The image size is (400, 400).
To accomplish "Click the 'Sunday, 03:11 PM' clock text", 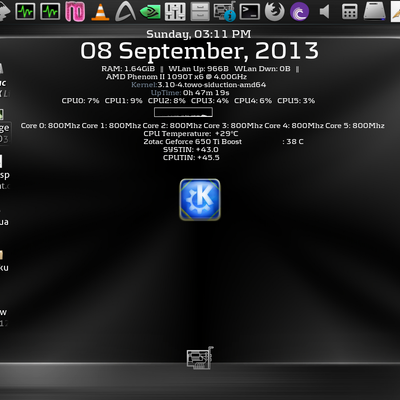I will click(199, 34).
